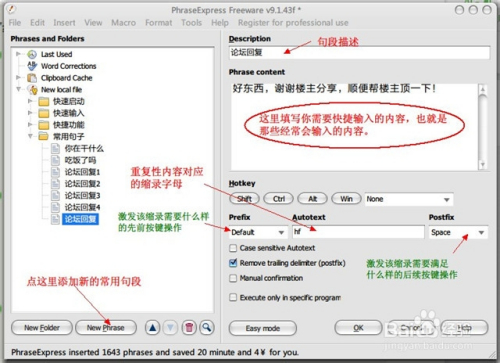Open the Insert menu

tap(64, 23)
